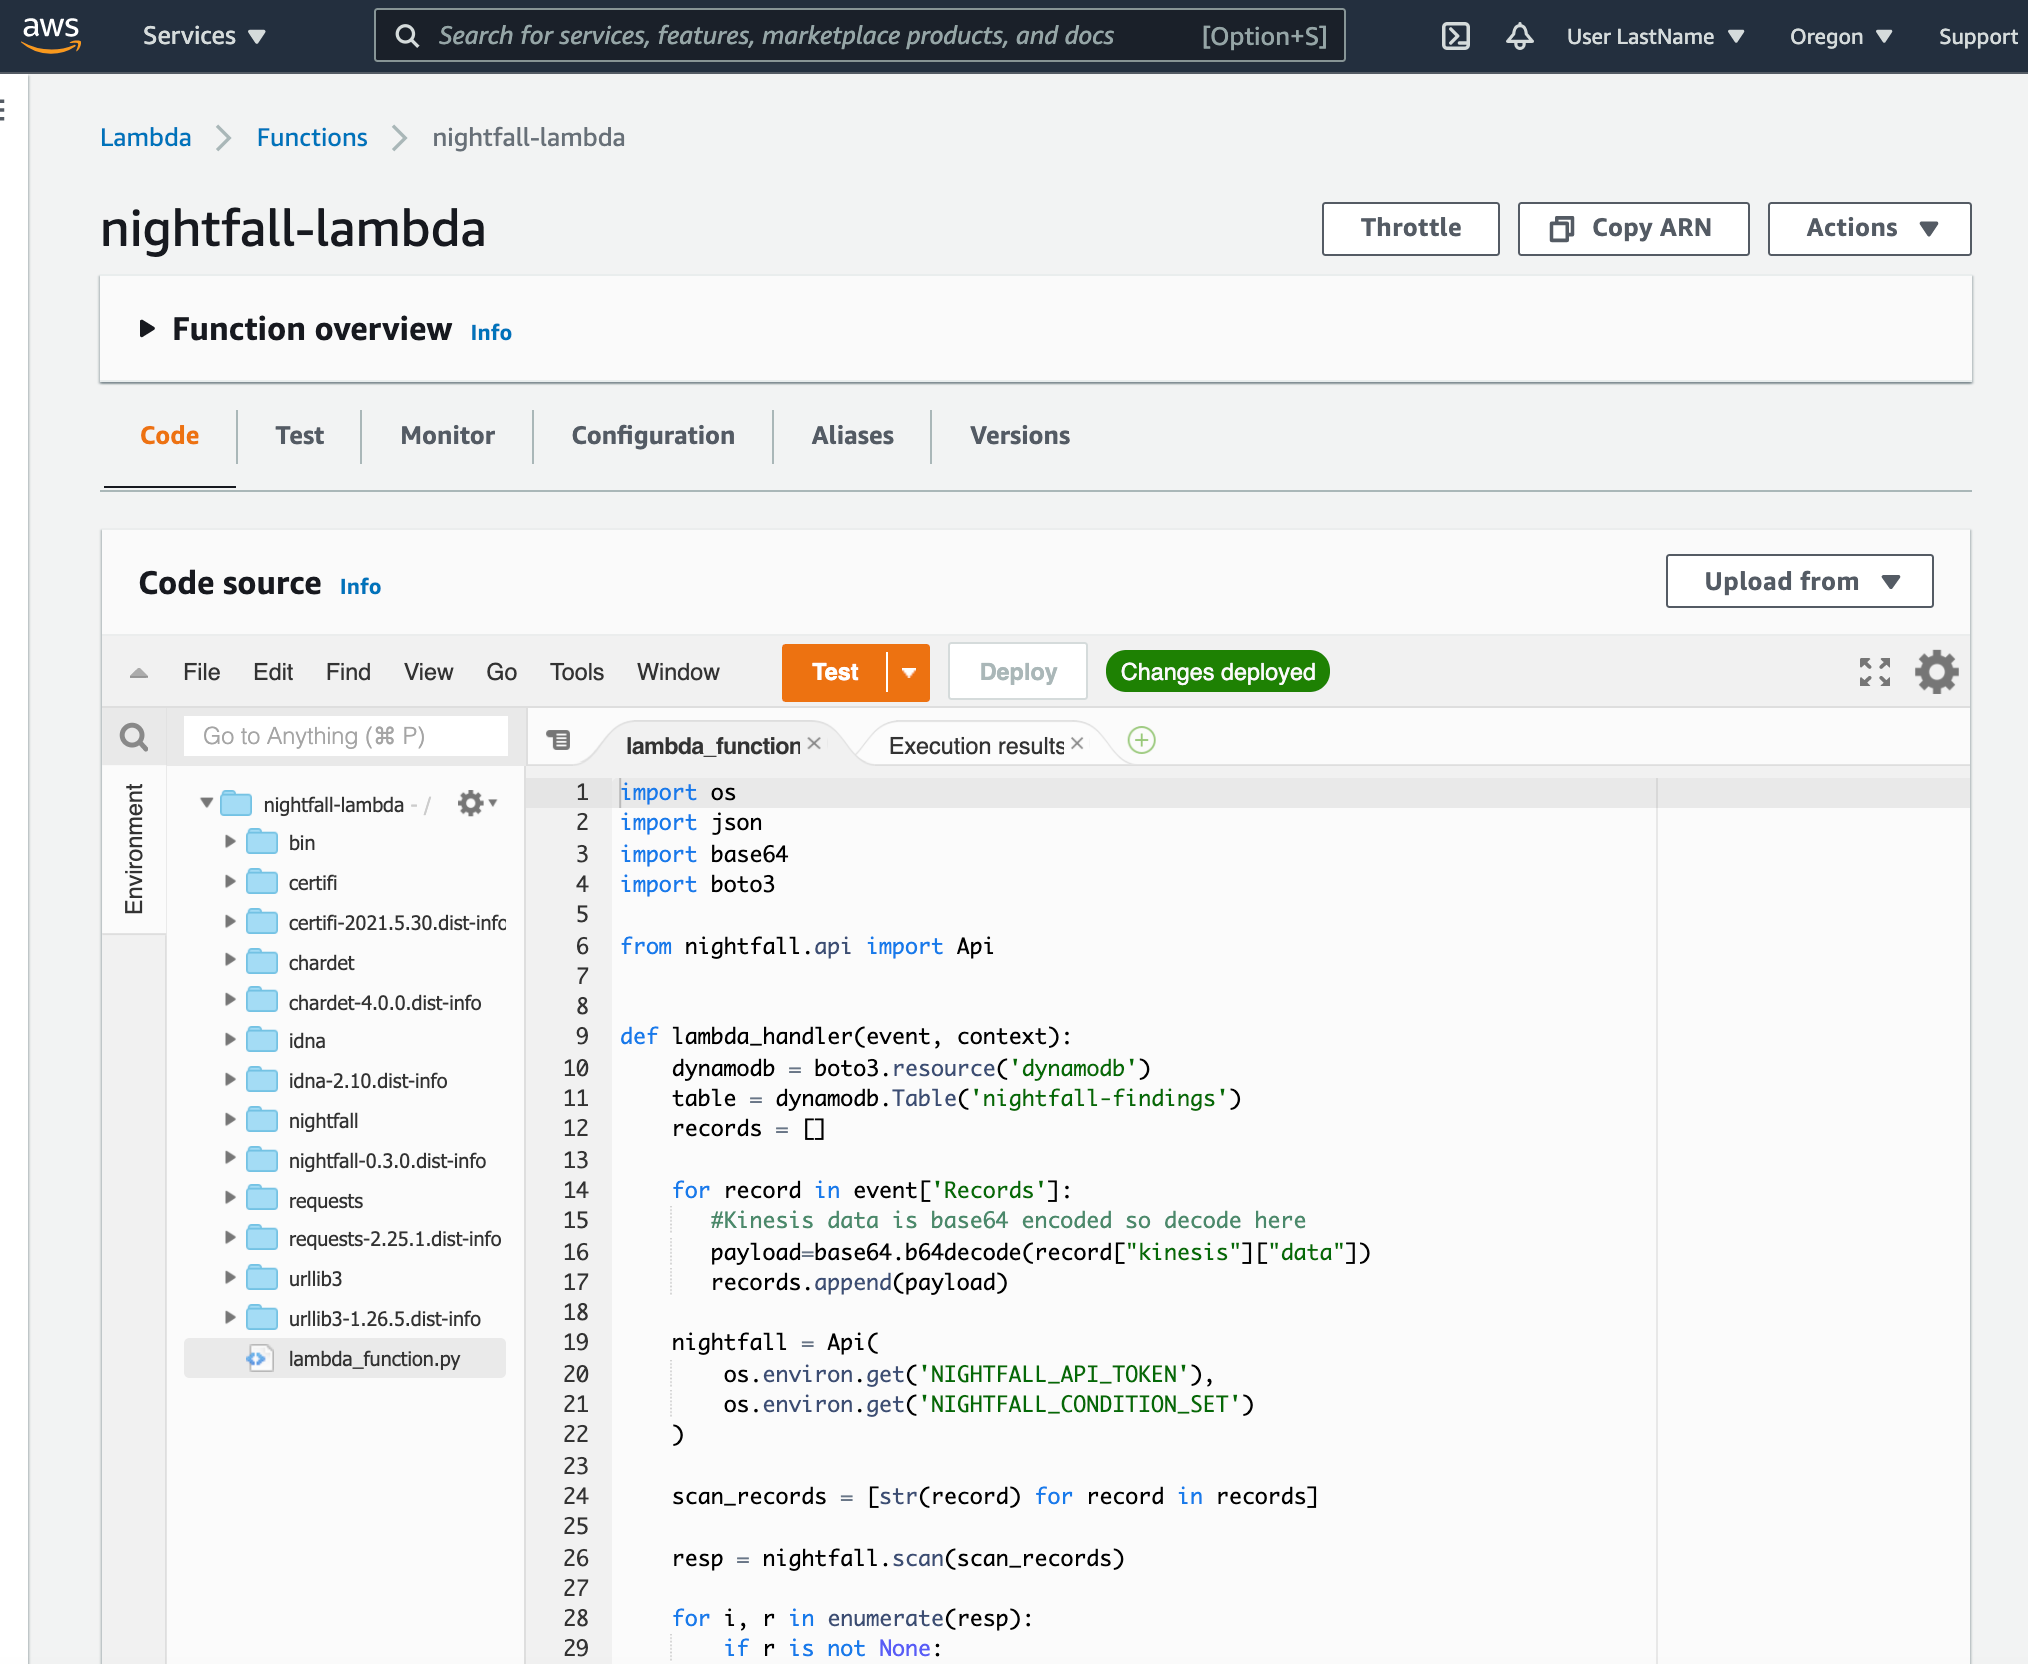Toggle the Environment side panel

coord(134,849)
